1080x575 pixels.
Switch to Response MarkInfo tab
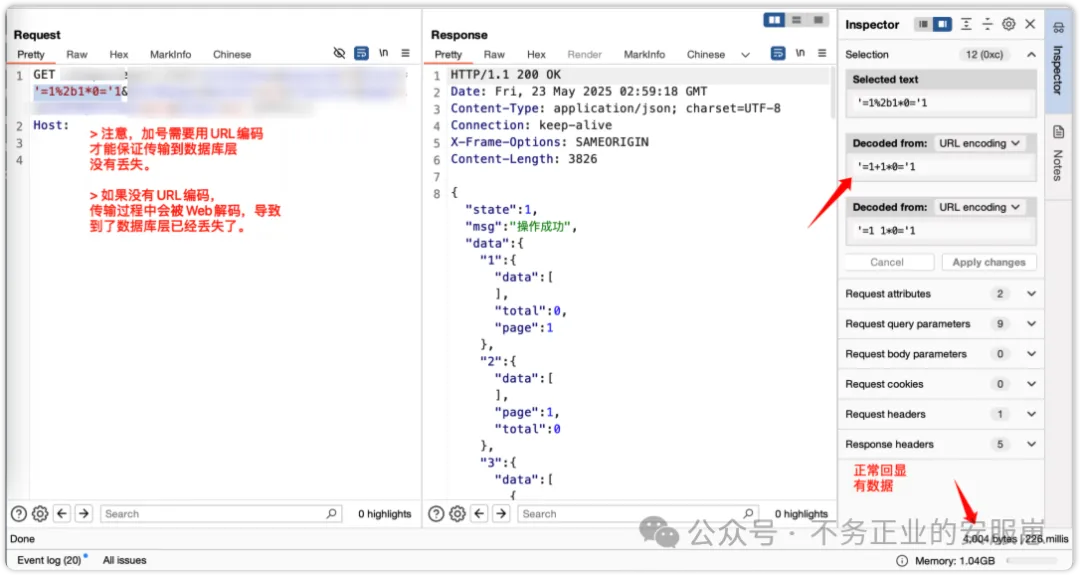(644, 54)
